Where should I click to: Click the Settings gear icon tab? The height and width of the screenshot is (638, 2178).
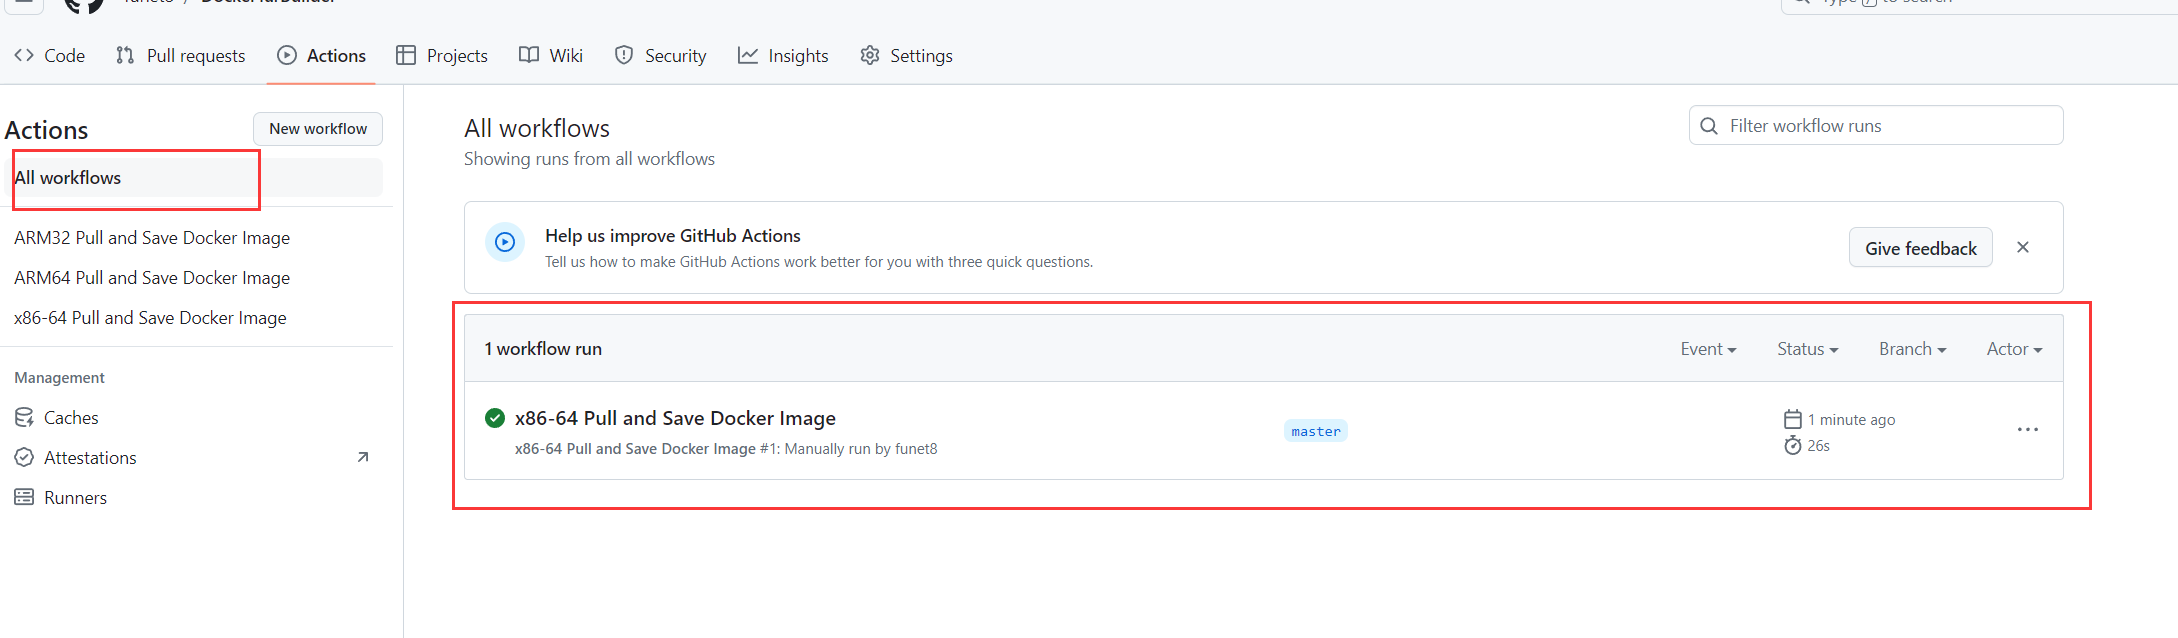[870, 56]
